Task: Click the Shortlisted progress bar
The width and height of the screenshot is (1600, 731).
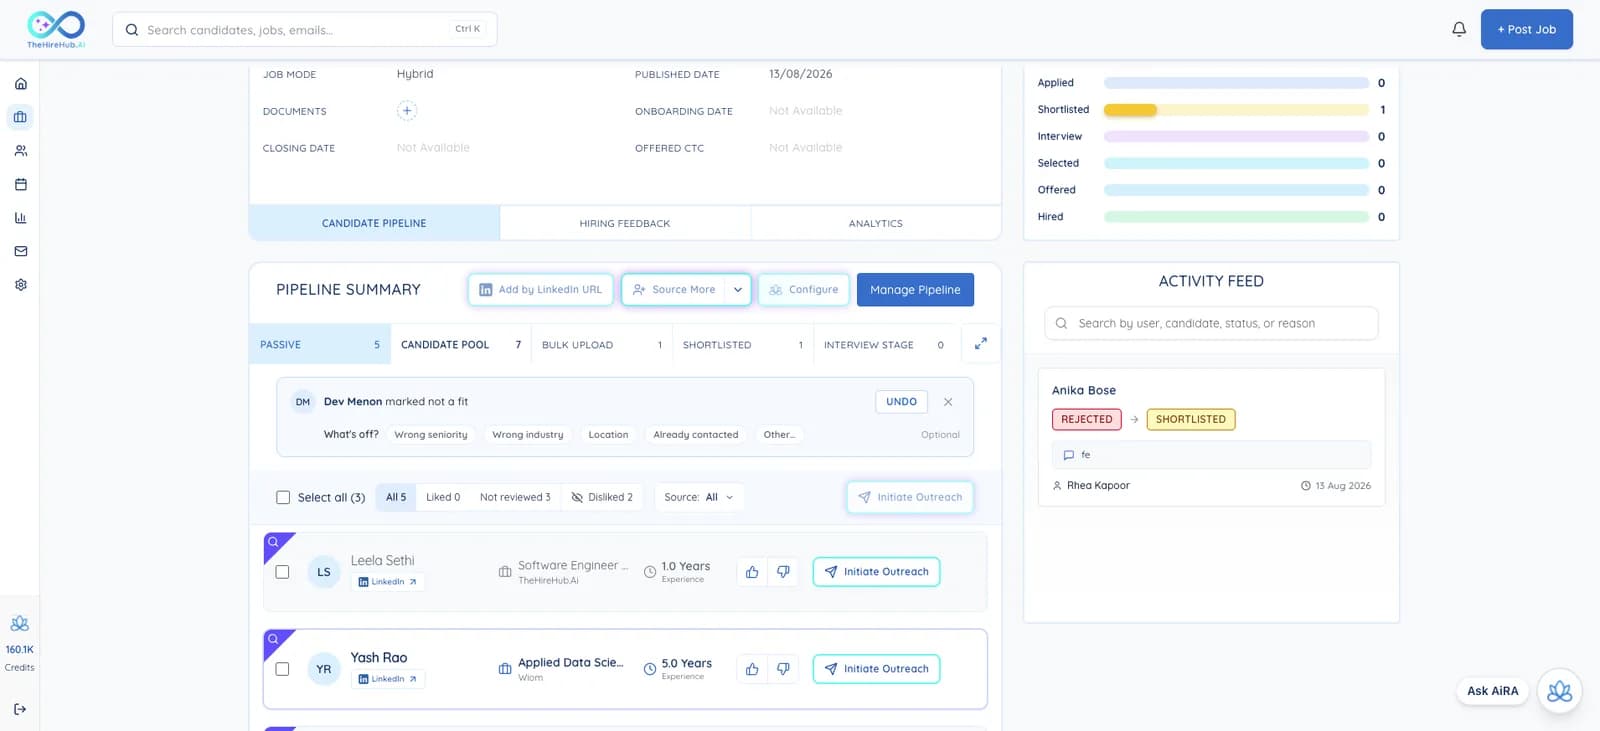Action: tap(1236, 110)
